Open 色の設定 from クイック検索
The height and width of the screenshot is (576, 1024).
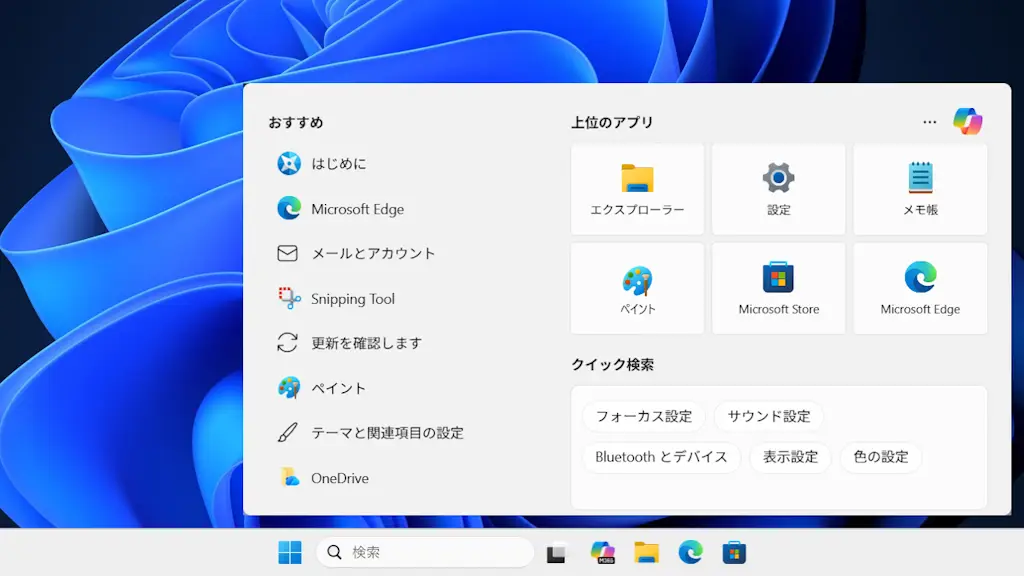click(x=880, y=457)
